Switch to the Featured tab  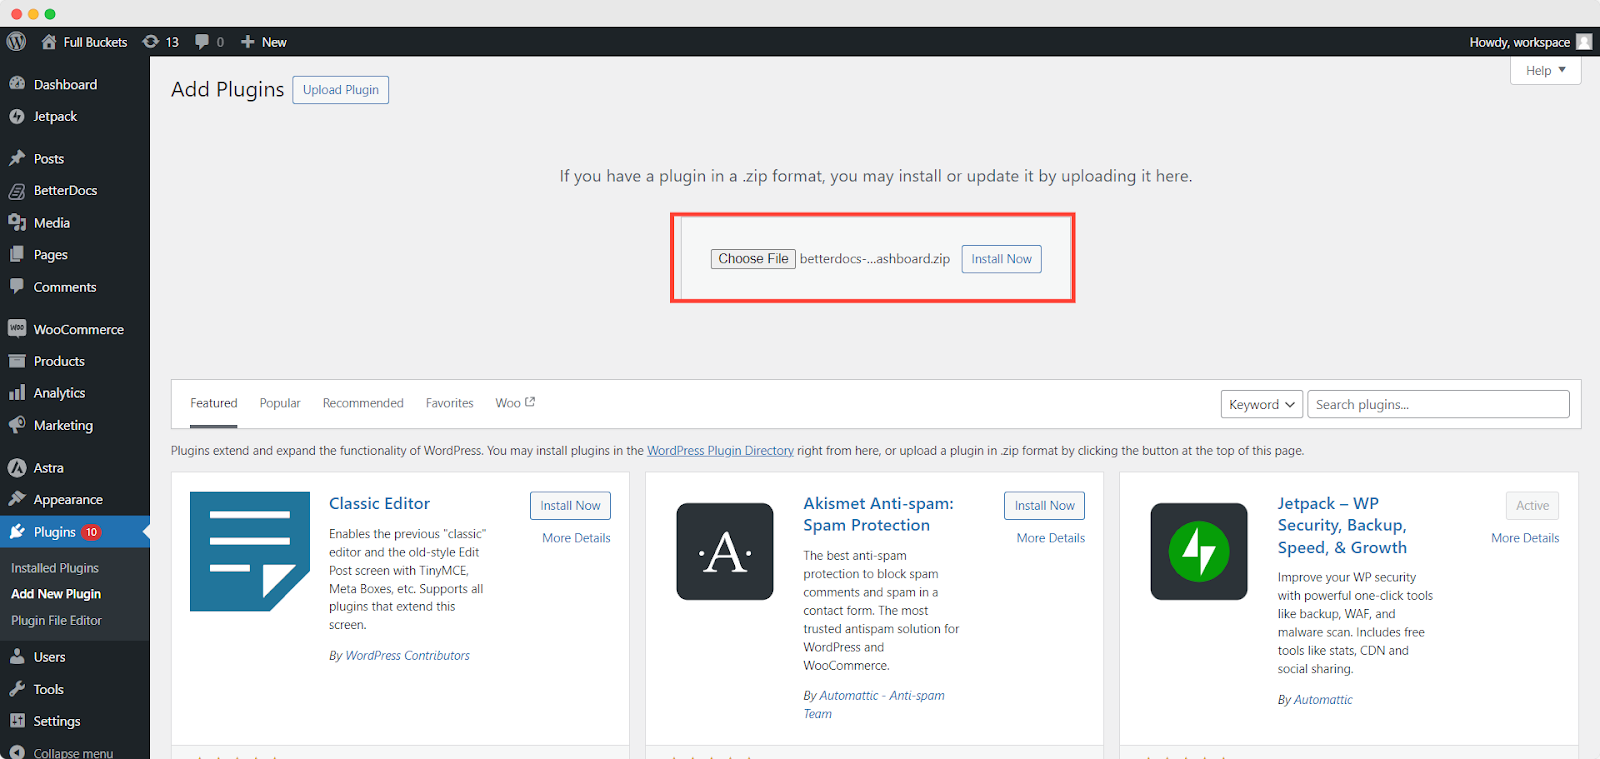(x=214, y=403)
